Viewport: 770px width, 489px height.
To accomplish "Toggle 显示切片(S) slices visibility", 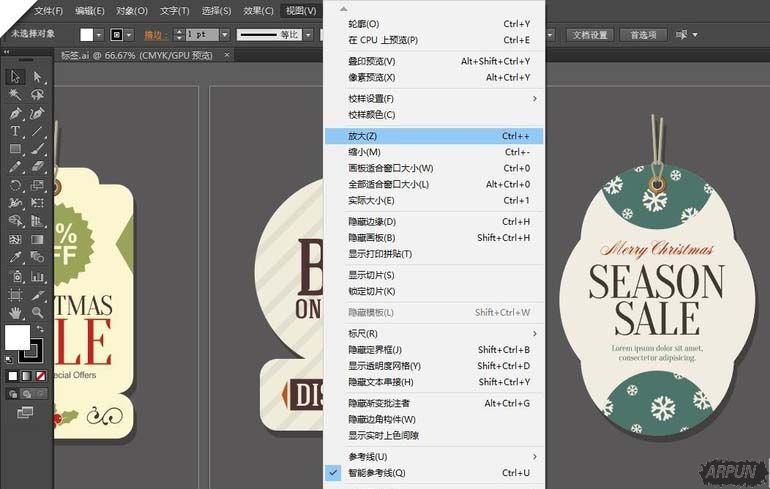I will [x=434, y=275].
